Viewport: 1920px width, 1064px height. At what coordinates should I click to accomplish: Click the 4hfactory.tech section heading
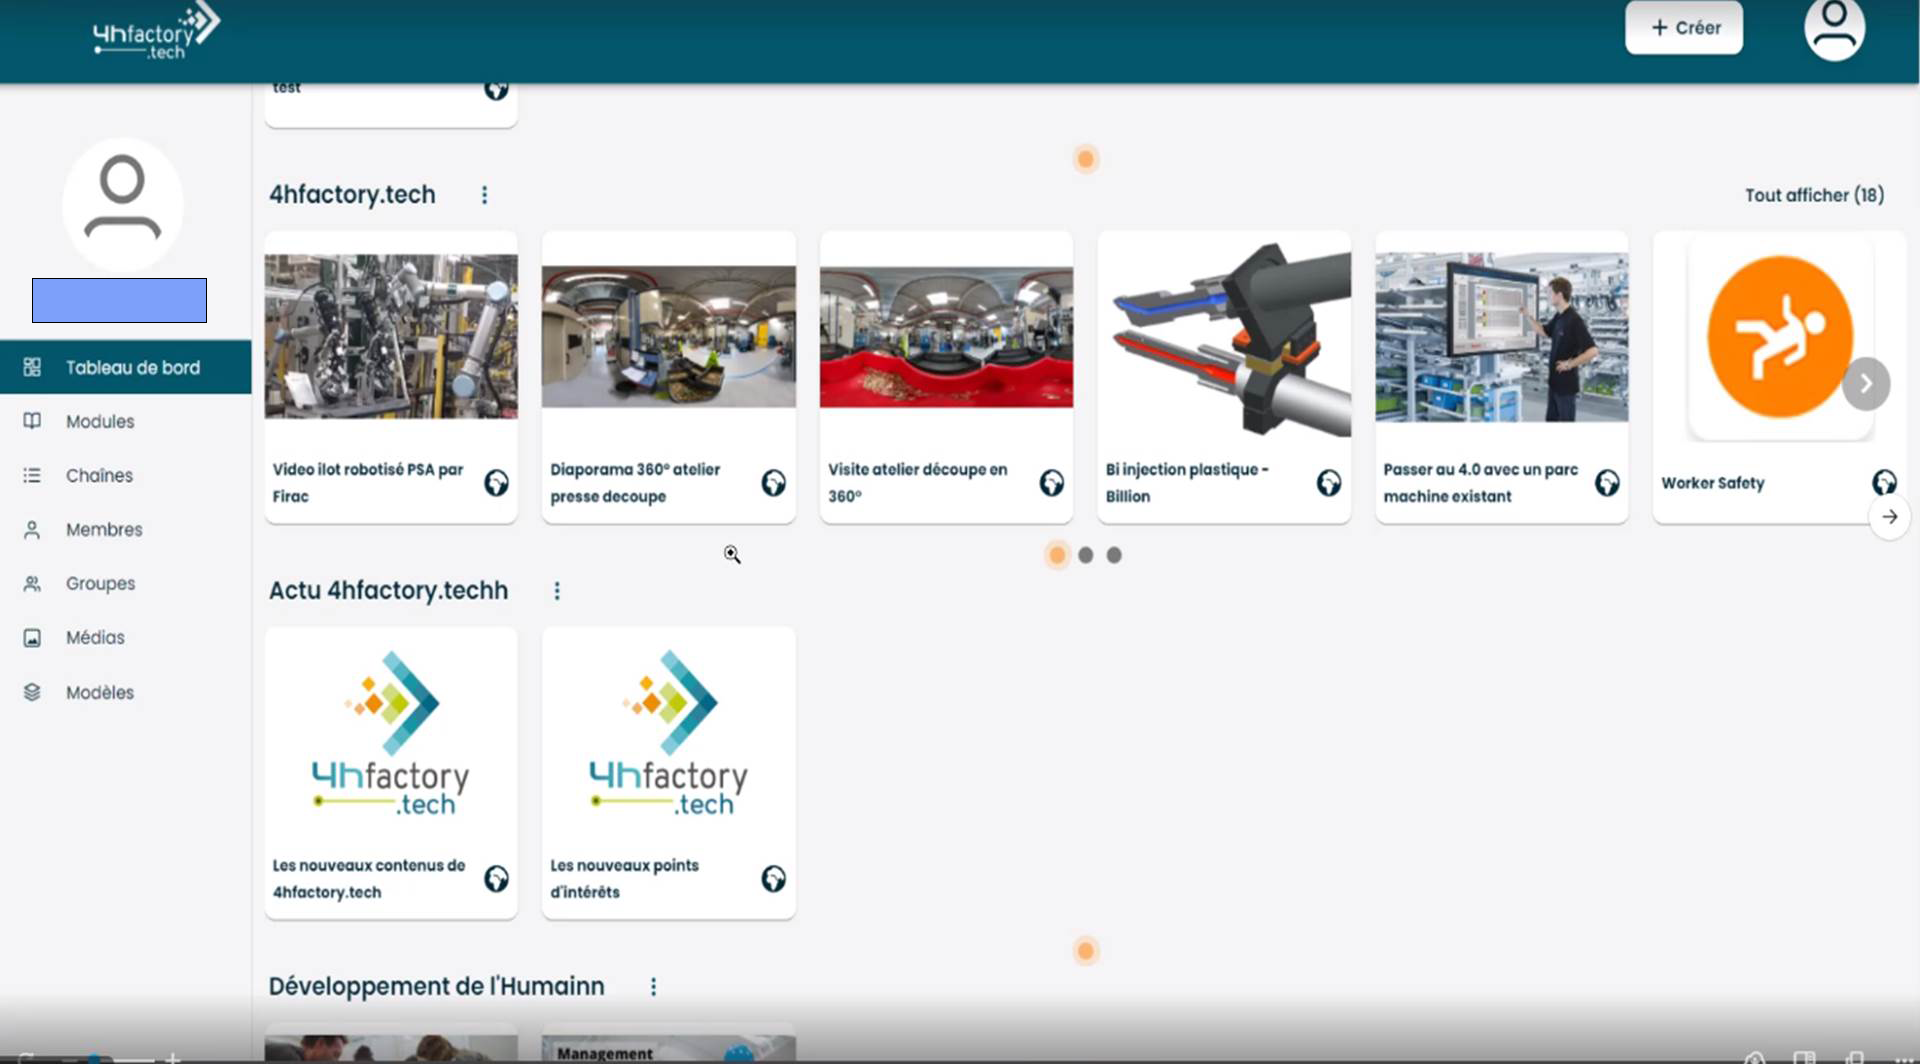click(x=352, y=194)
